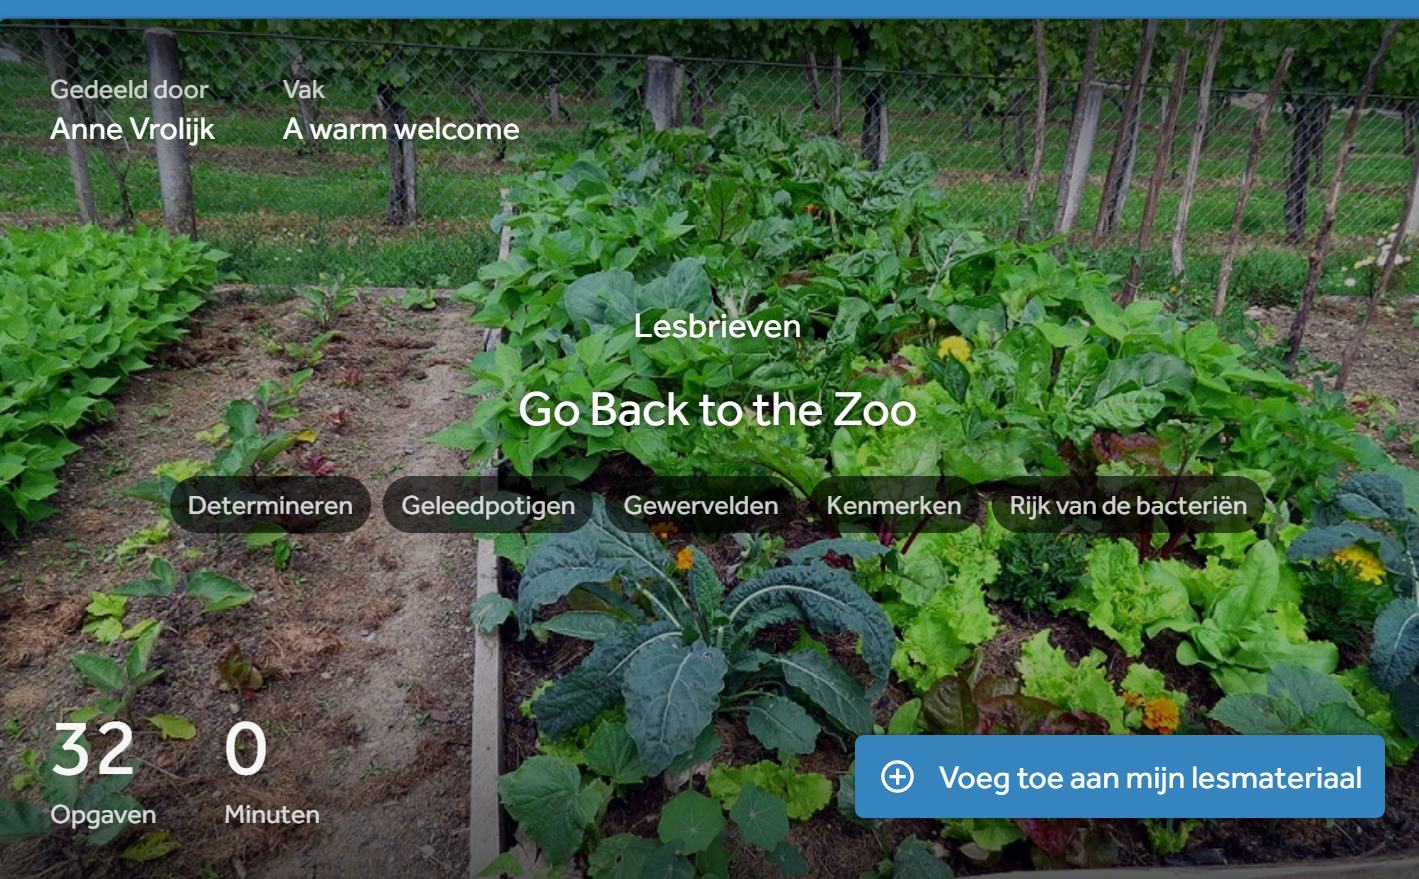Image resolution: width=1419 pixels, height=879 pixels.
Task: Add lesson via Voeg toe aan mijn lesmateriaal
Action: coord(1119,777)
